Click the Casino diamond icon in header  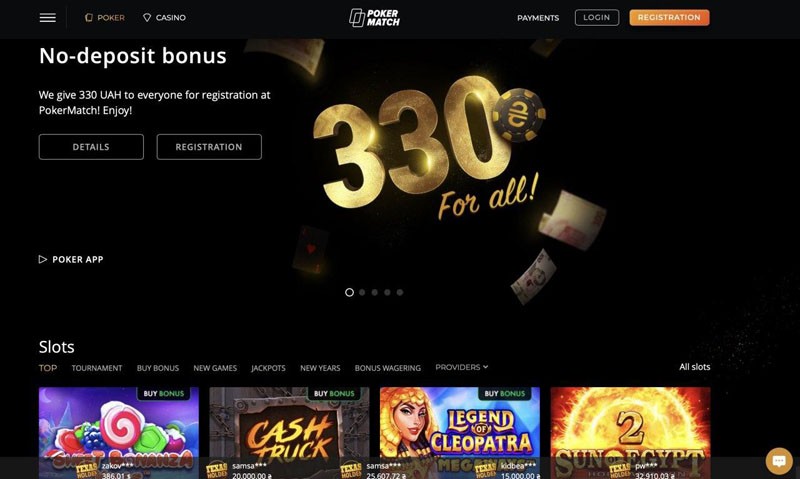147,18
